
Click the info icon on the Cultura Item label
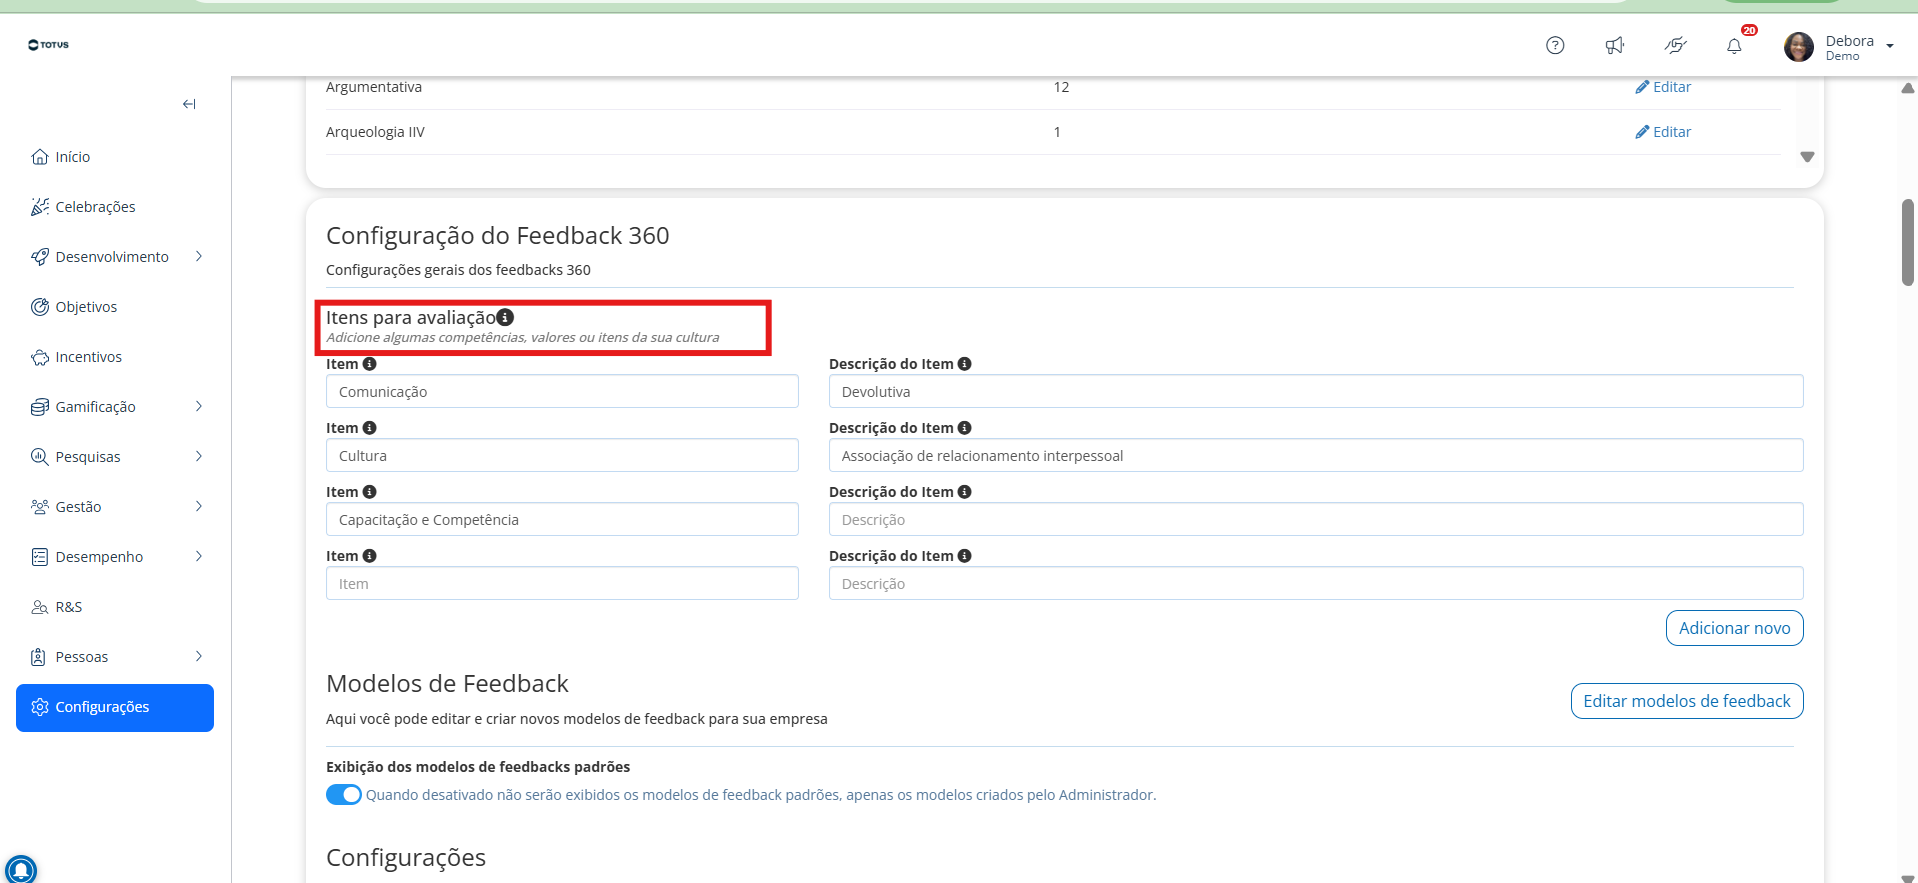click(369, 428)
